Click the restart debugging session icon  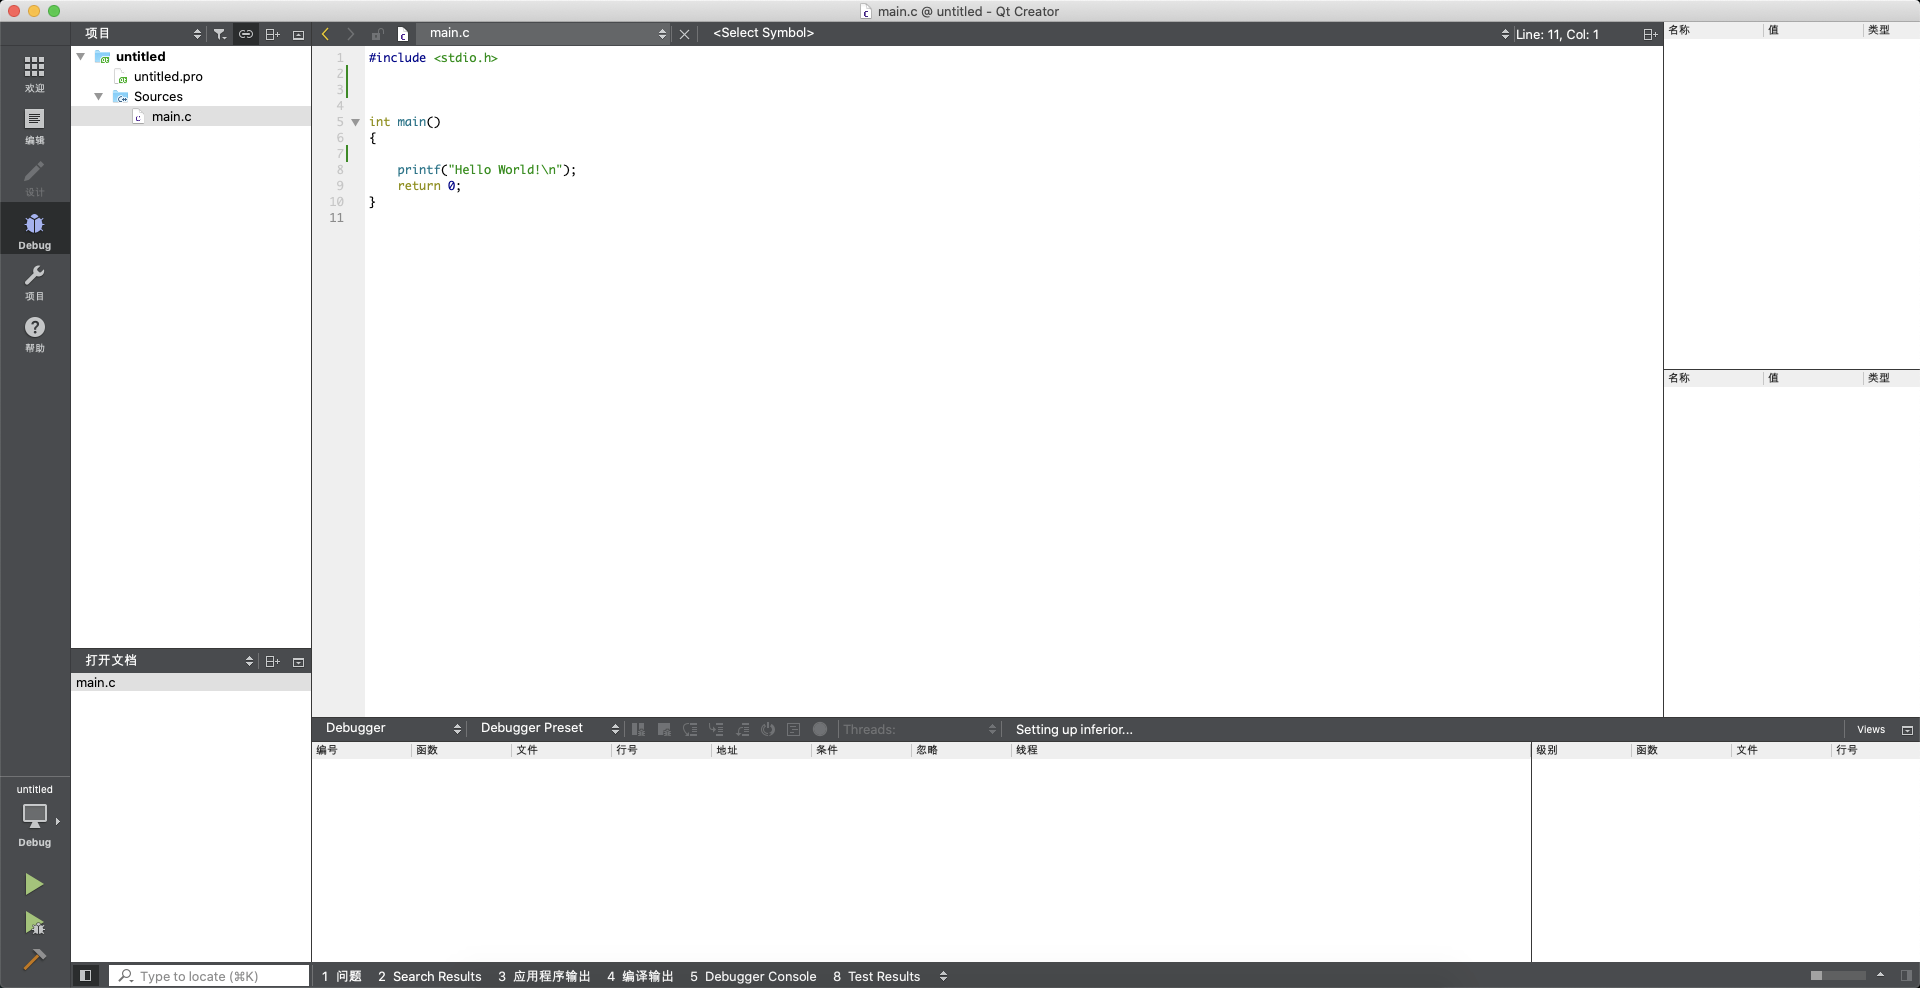(768, 729)
